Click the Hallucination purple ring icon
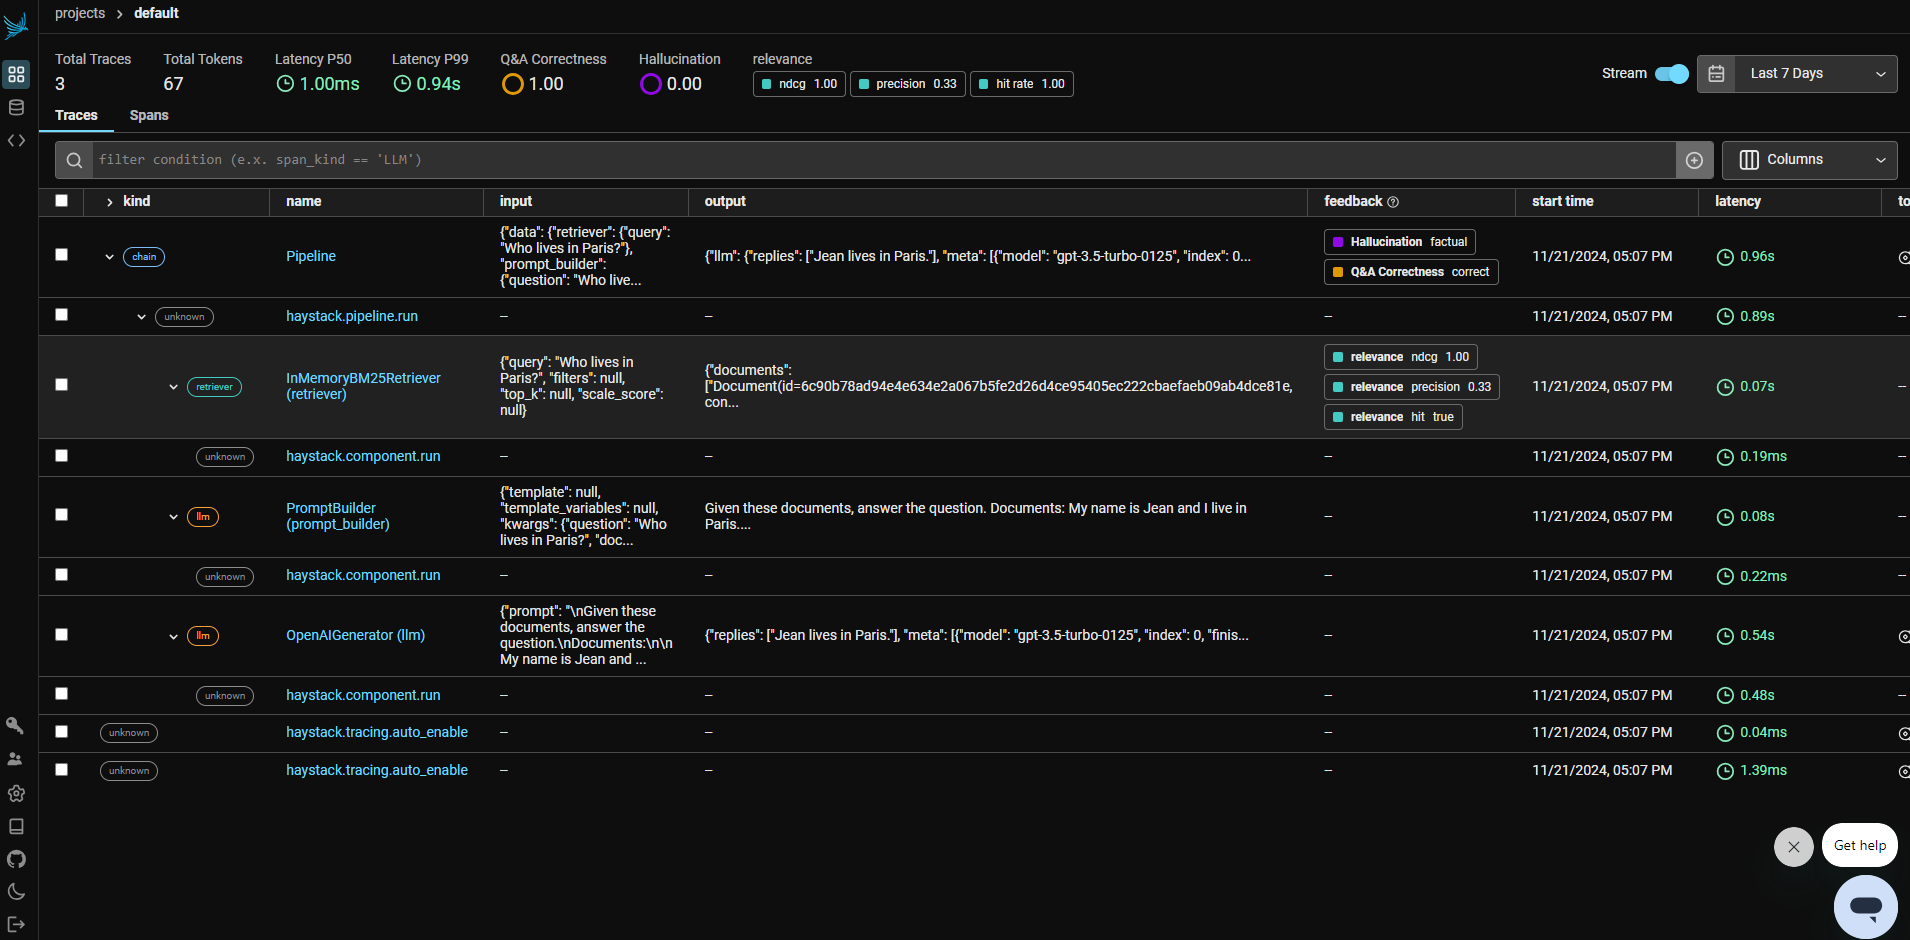 point(650,84)
